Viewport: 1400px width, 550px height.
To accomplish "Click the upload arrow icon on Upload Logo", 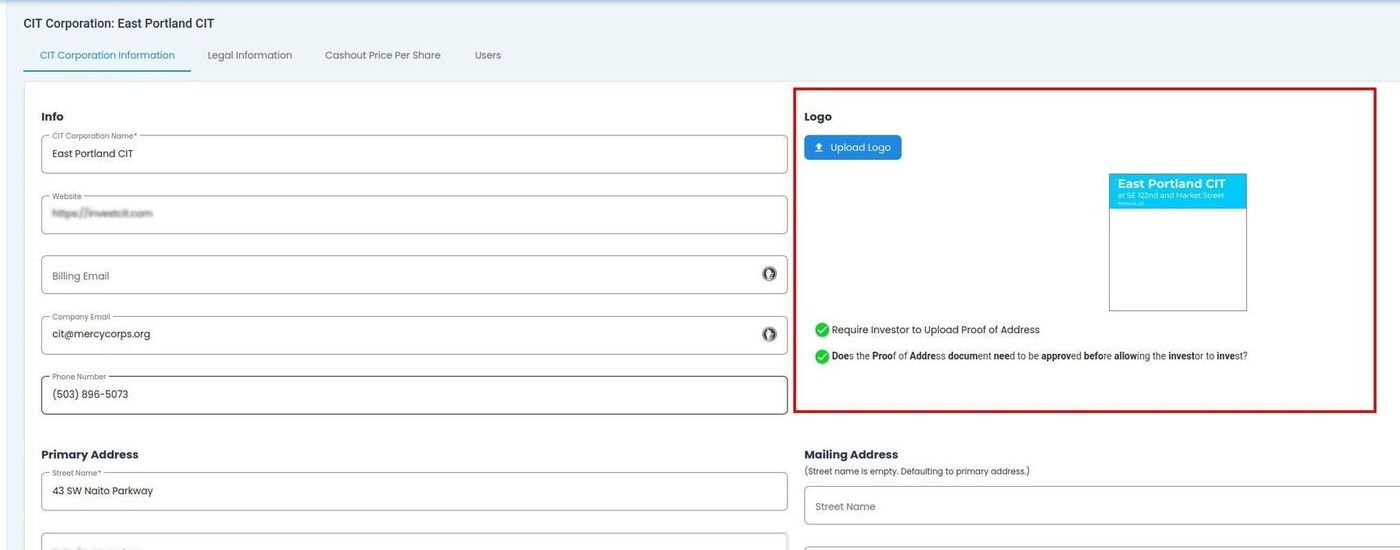I will pos(819,148).
